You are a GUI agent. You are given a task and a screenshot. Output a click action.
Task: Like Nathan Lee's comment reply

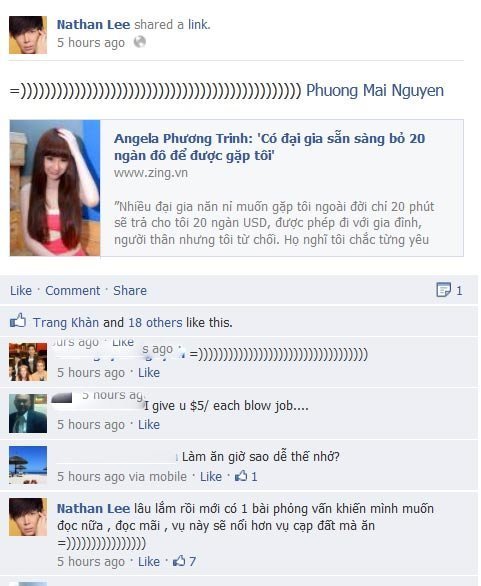149,561
